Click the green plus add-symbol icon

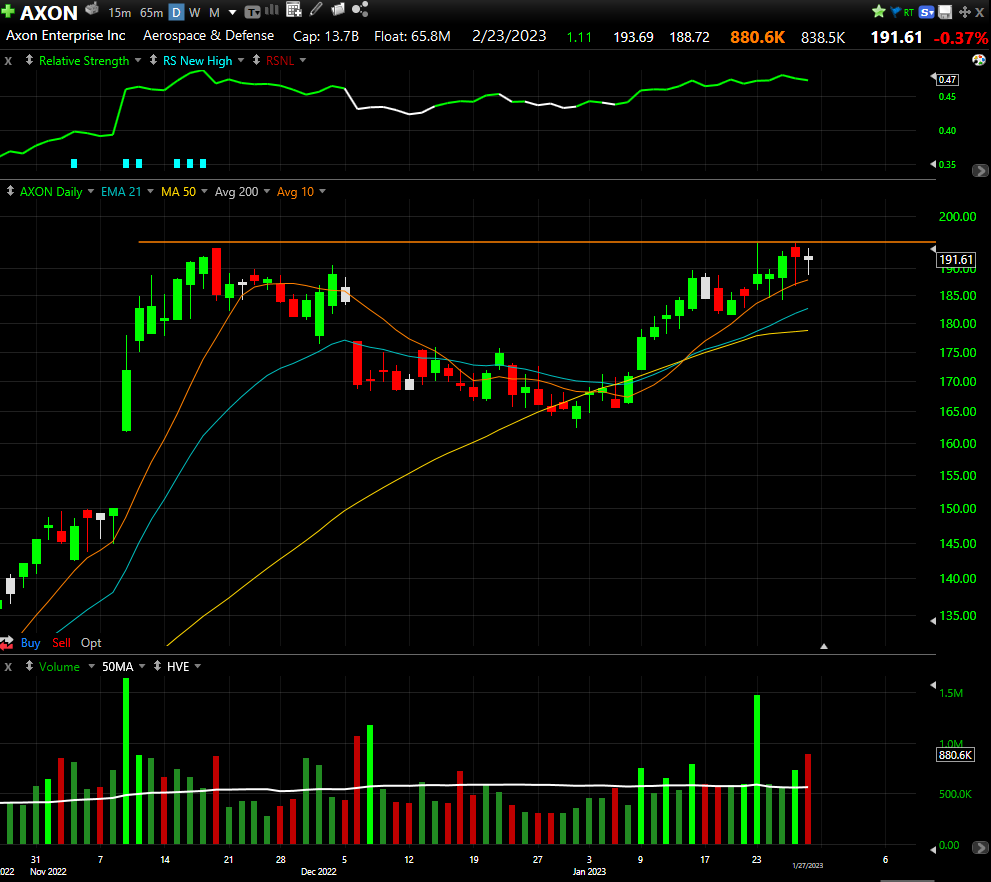point(8,11)
